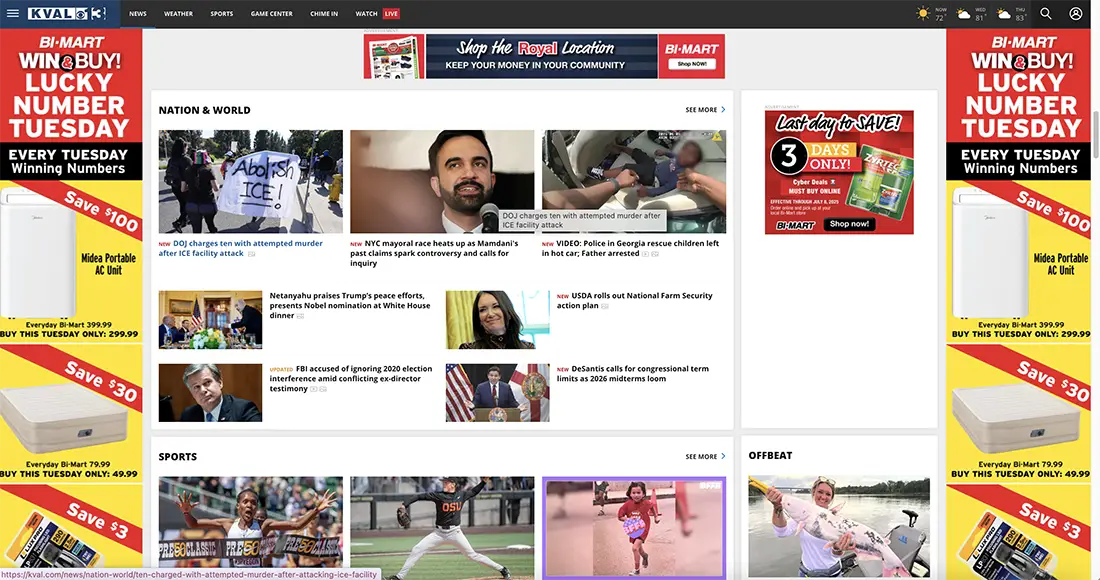
Task: Open the hamburger menu icon
Action: [x=13, y=13]
